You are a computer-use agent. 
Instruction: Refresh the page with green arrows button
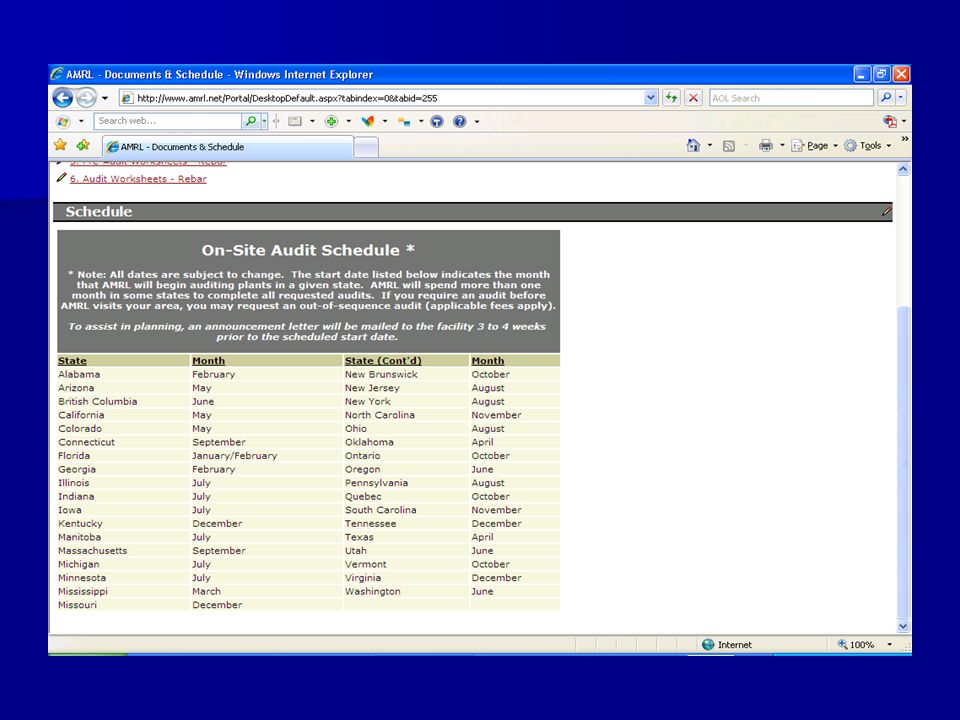(672, 97)
